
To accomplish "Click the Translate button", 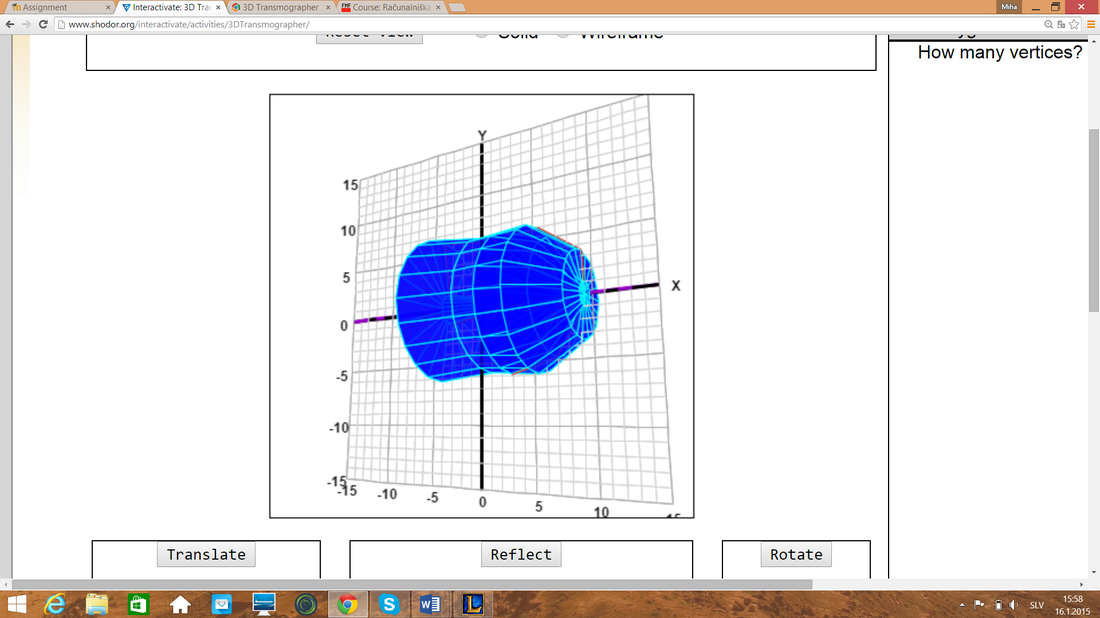I will point(206,555).
